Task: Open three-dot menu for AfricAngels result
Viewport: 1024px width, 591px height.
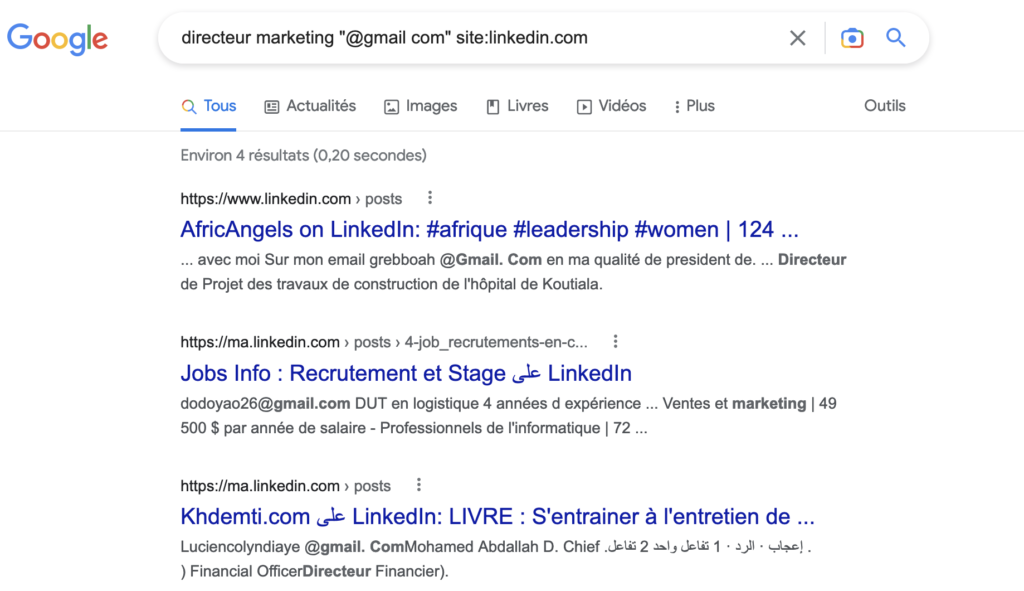Action: (x=430, y=198)
